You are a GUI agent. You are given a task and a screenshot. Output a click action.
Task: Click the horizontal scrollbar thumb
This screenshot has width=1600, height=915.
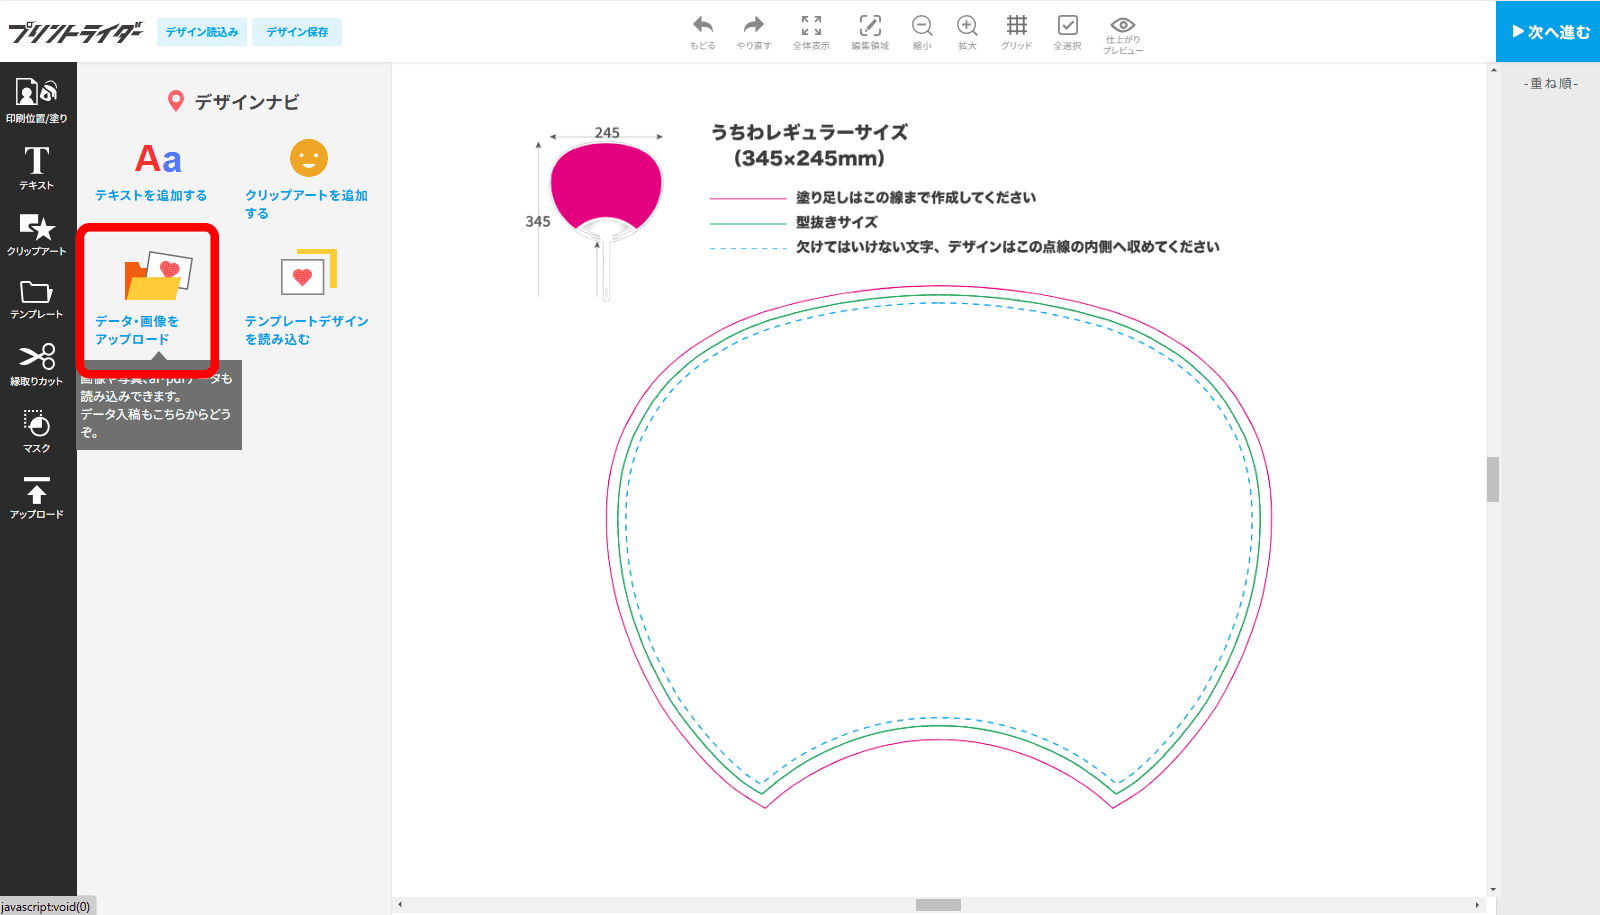click(938, 905)
